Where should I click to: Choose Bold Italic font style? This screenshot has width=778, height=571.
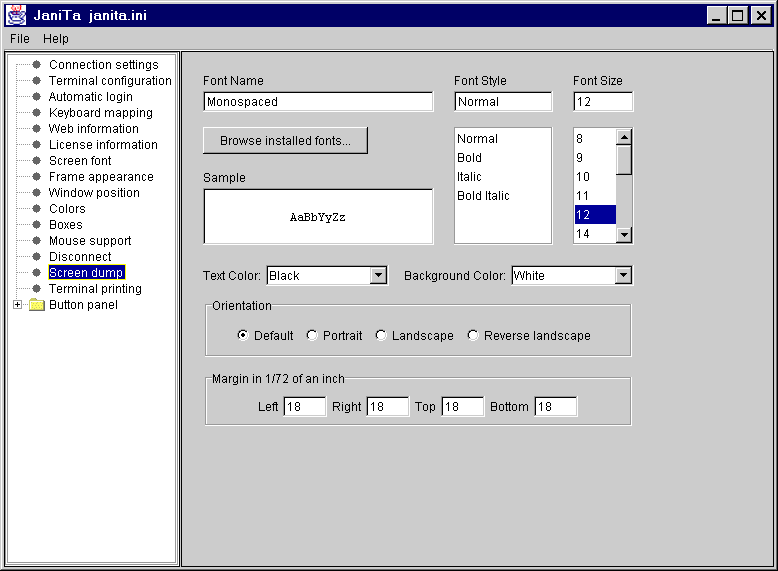503,195
